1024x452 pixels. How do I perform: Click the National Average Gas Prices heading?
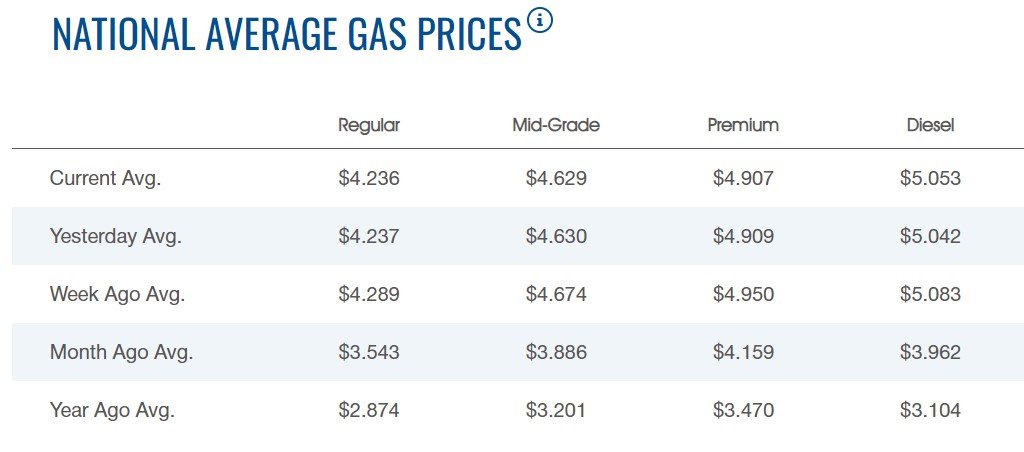[287, 34]
